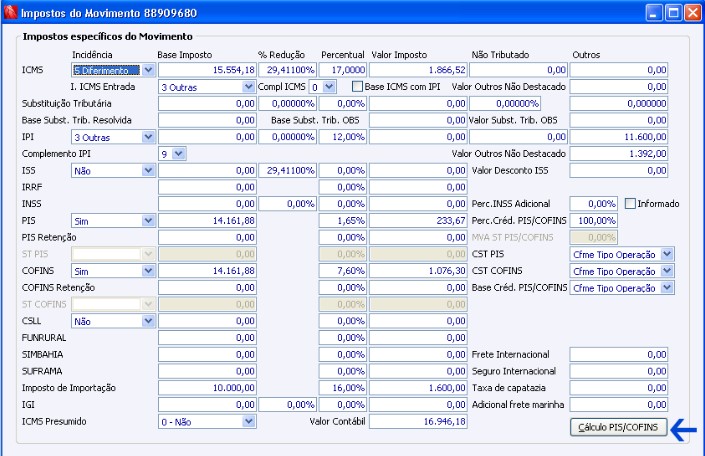The width and height of the screenshot is (705, 456).
Task: Click IPI Valor Outros Não Destacado 1.392,00
Action: tap(619, 154)
